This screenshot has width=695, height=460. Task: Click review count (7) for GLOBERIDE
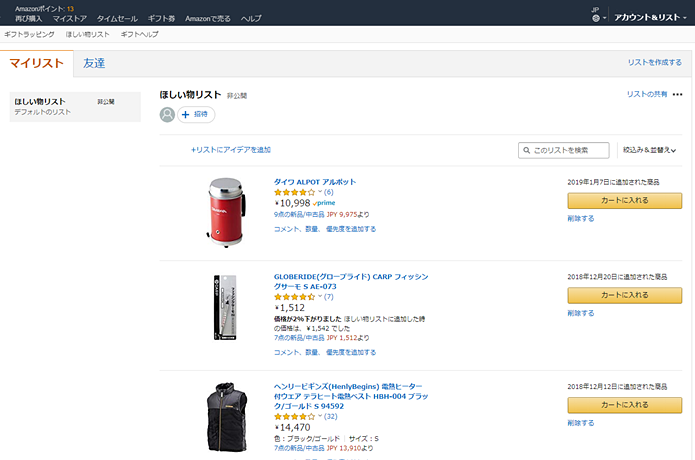328,297
